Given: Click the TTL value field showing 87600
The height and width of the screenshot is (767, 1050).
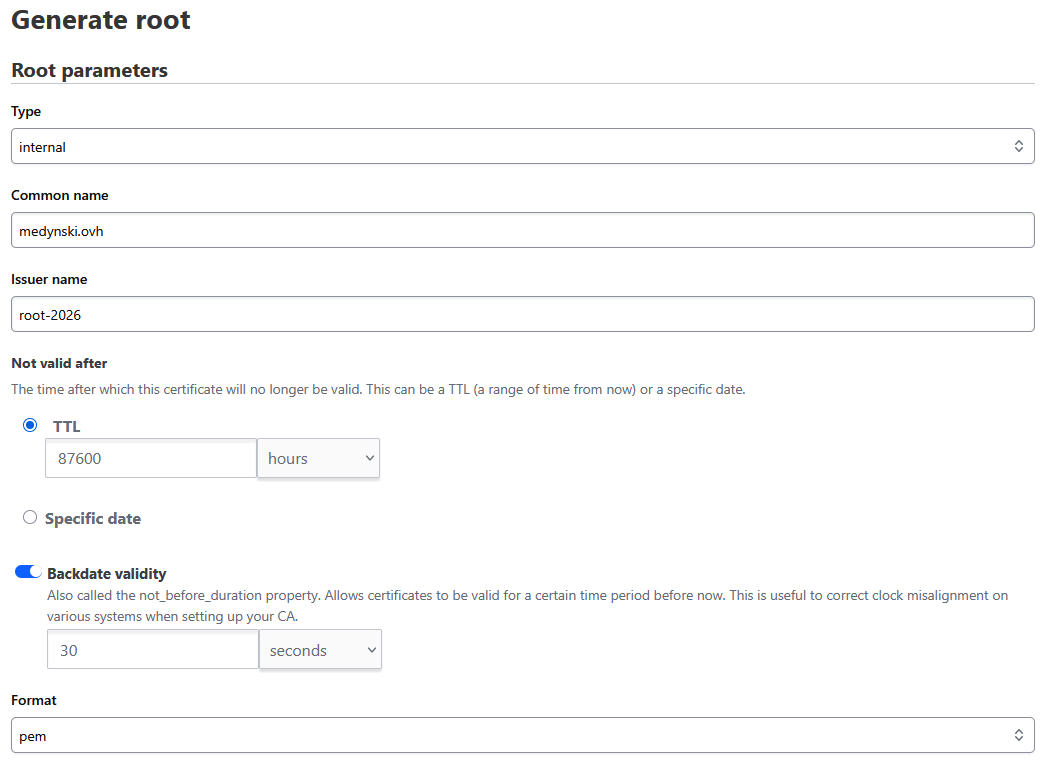Looking at the screenshot, I should tap(151, 458).
